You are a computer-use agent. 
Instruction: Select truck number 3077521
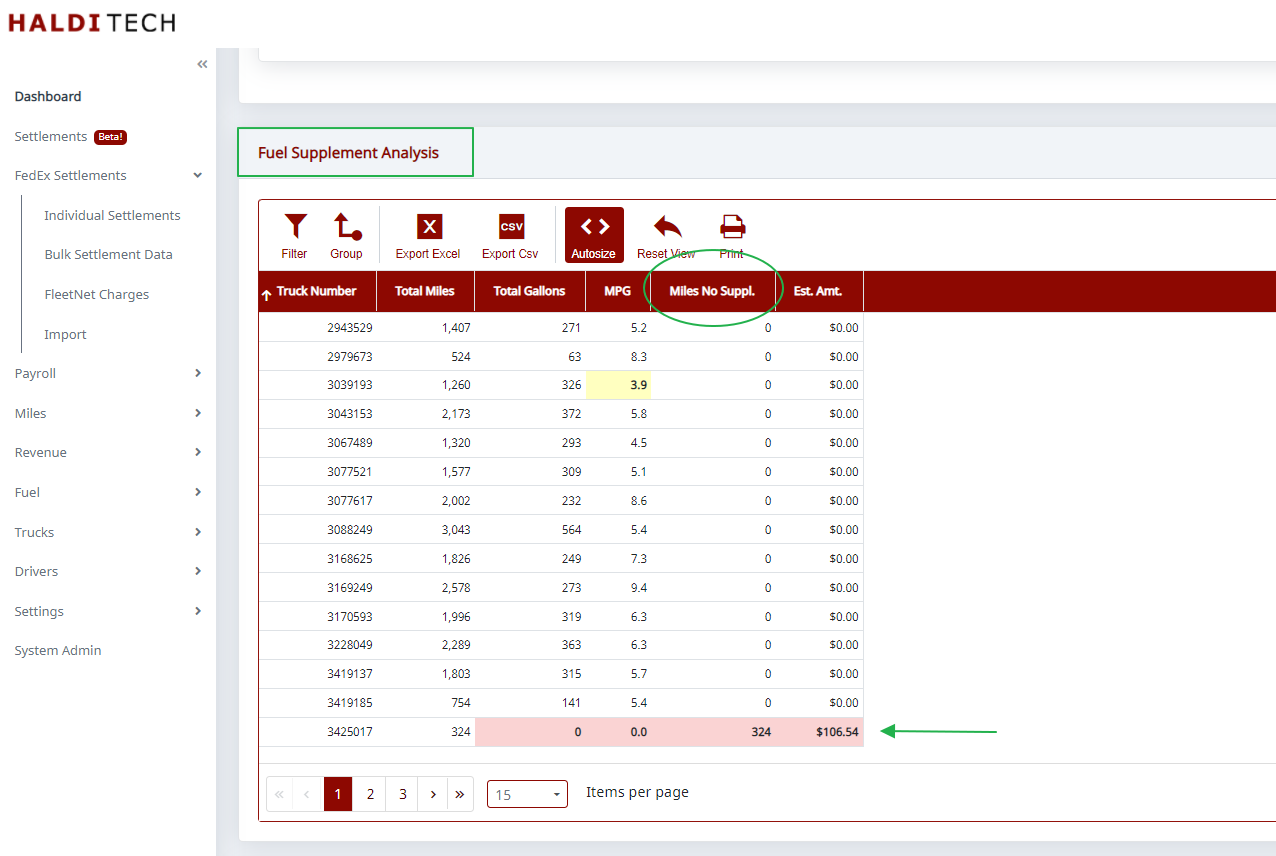[x=350, y=472]
